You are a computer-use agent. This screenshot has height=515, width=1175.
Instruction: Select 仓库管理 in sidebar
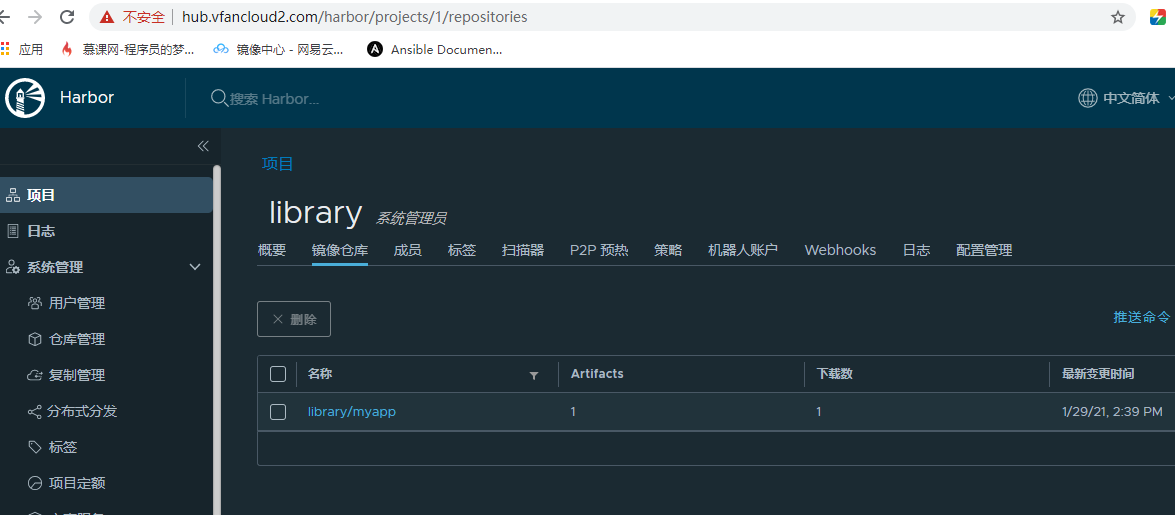(x=76, y=339)
